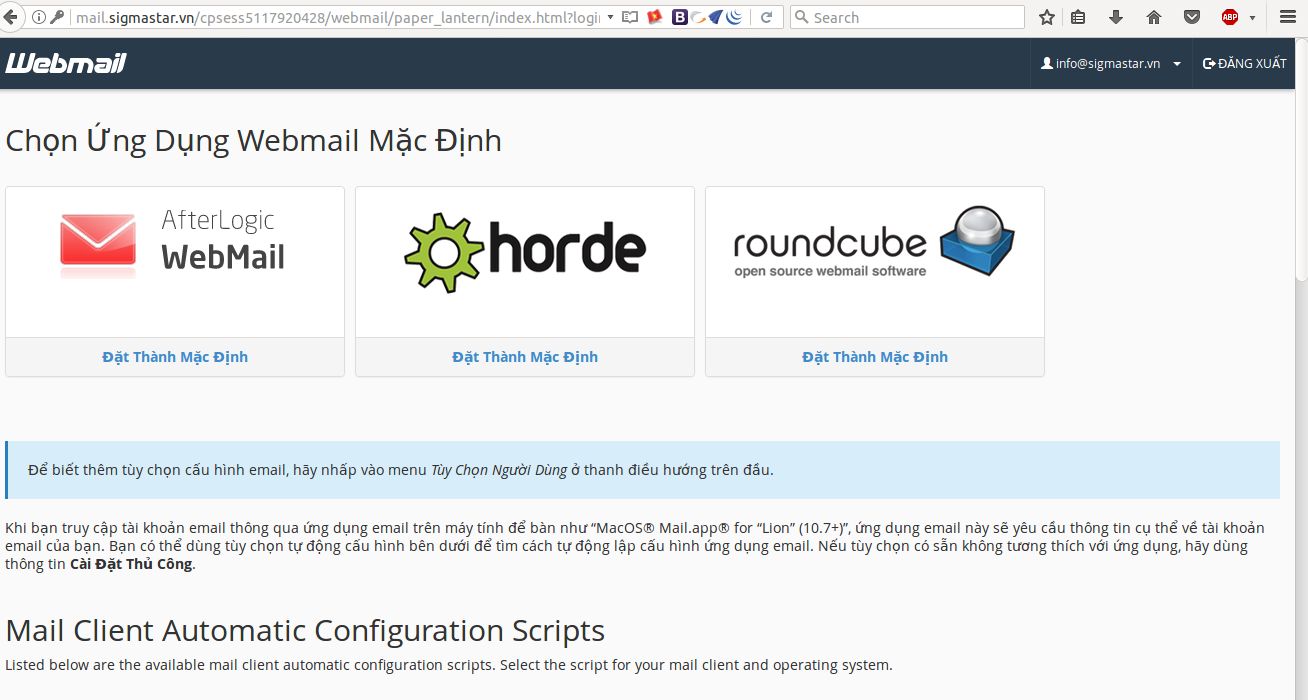This screenshot has height=700, width=1308.
Task: Click the italic text "Tùy Chọn Người Dùng"
Action: point(499,470)
